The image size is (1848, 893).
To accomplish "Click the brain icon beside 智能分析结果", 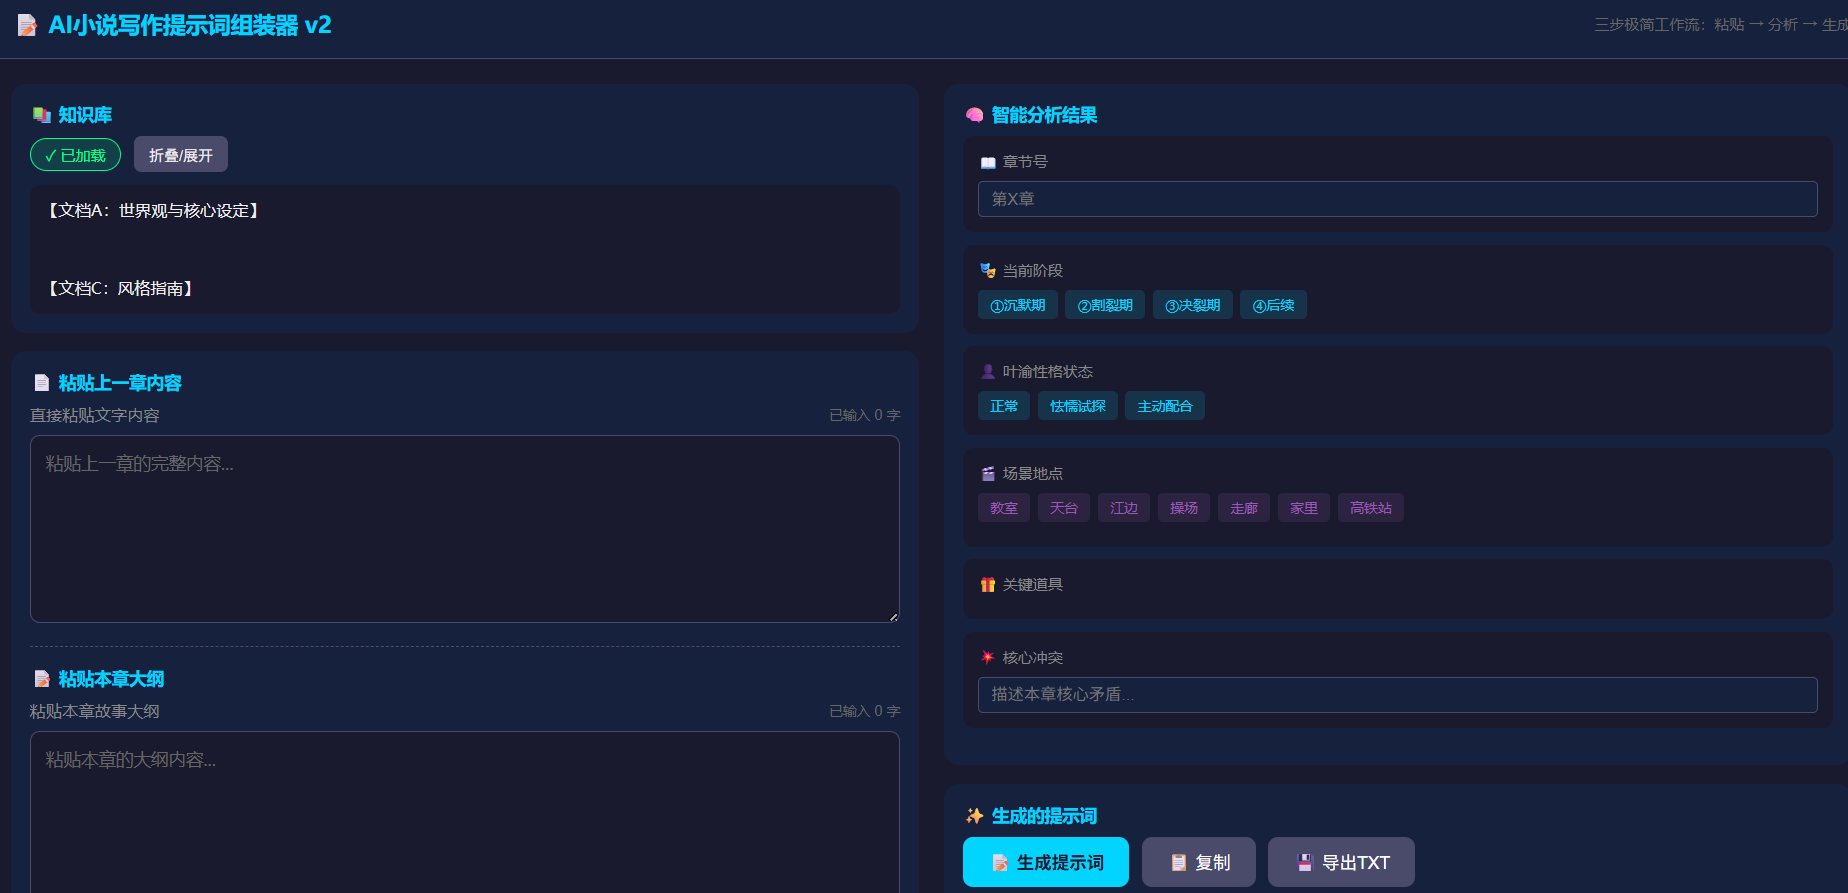I will point(974,115).
